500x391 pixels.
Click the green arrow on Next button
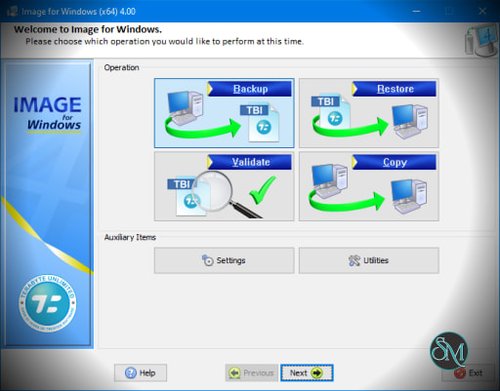pos(317,373)
